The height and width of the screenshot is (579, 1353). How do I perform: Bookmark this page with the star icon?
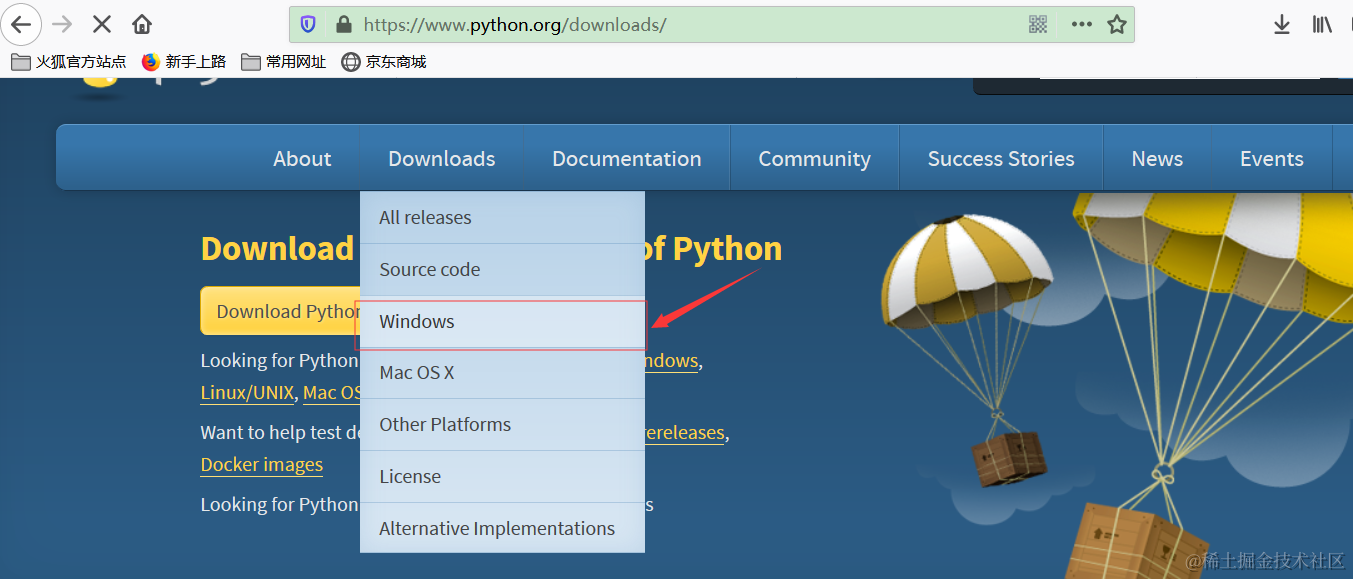pyautogui.click(x=1117, y=24)
